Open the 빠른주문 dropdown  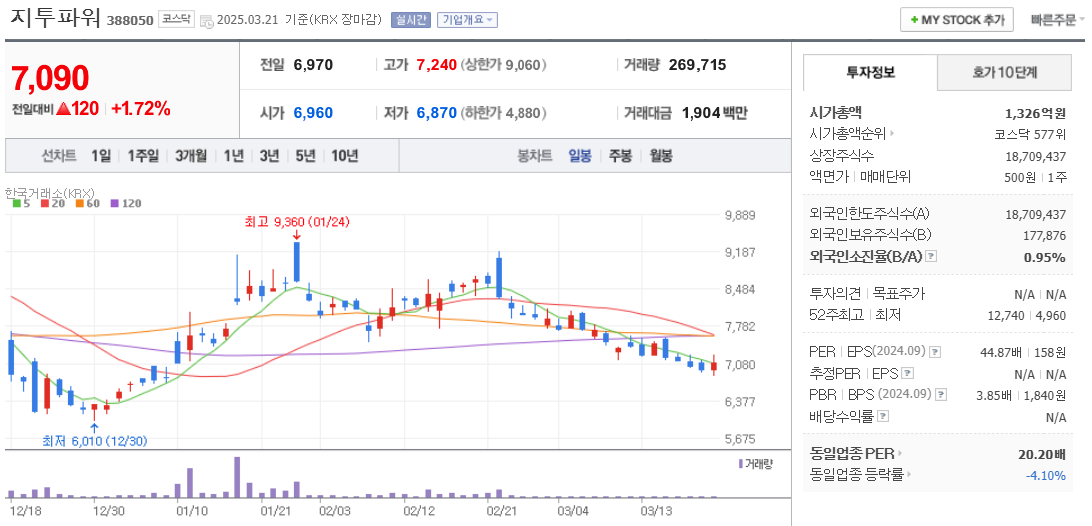coord(1058,20)
